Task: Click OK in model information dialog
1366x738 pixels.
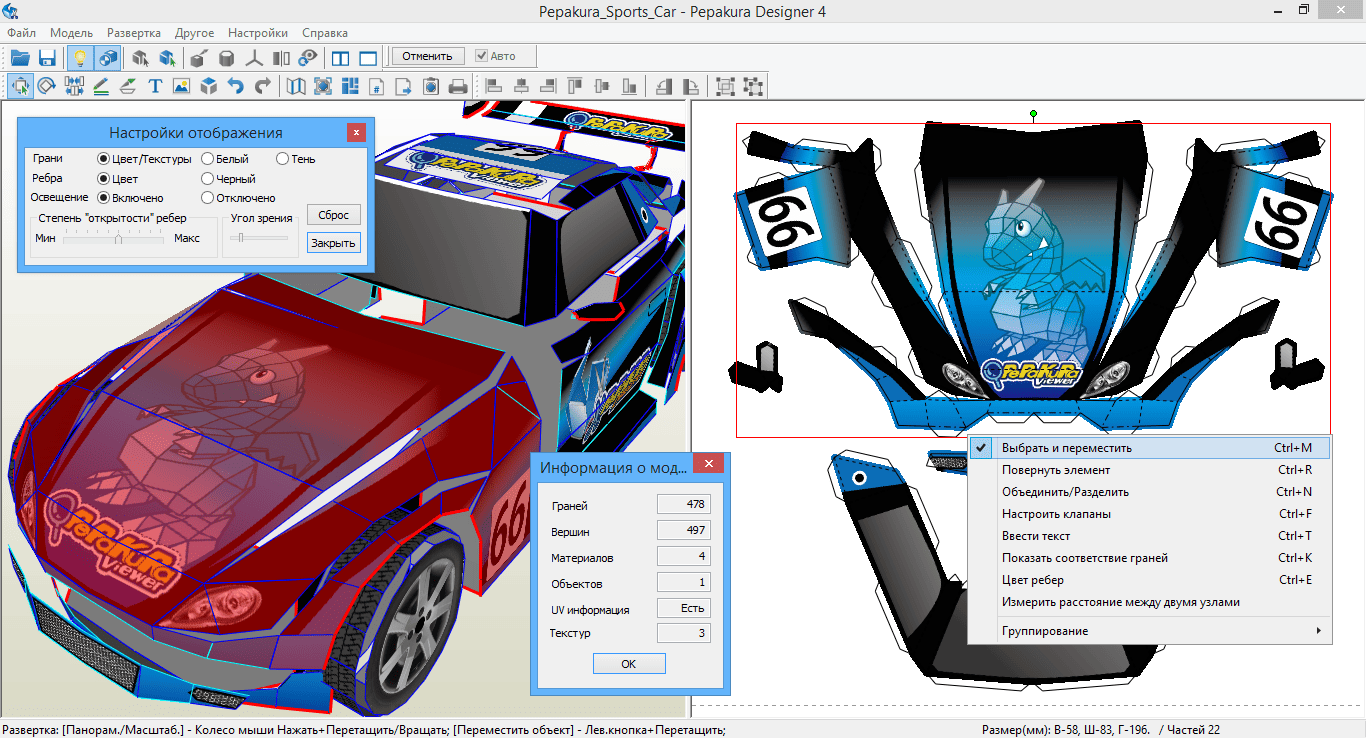Action: pyautogui.click(x=628, y=664)
